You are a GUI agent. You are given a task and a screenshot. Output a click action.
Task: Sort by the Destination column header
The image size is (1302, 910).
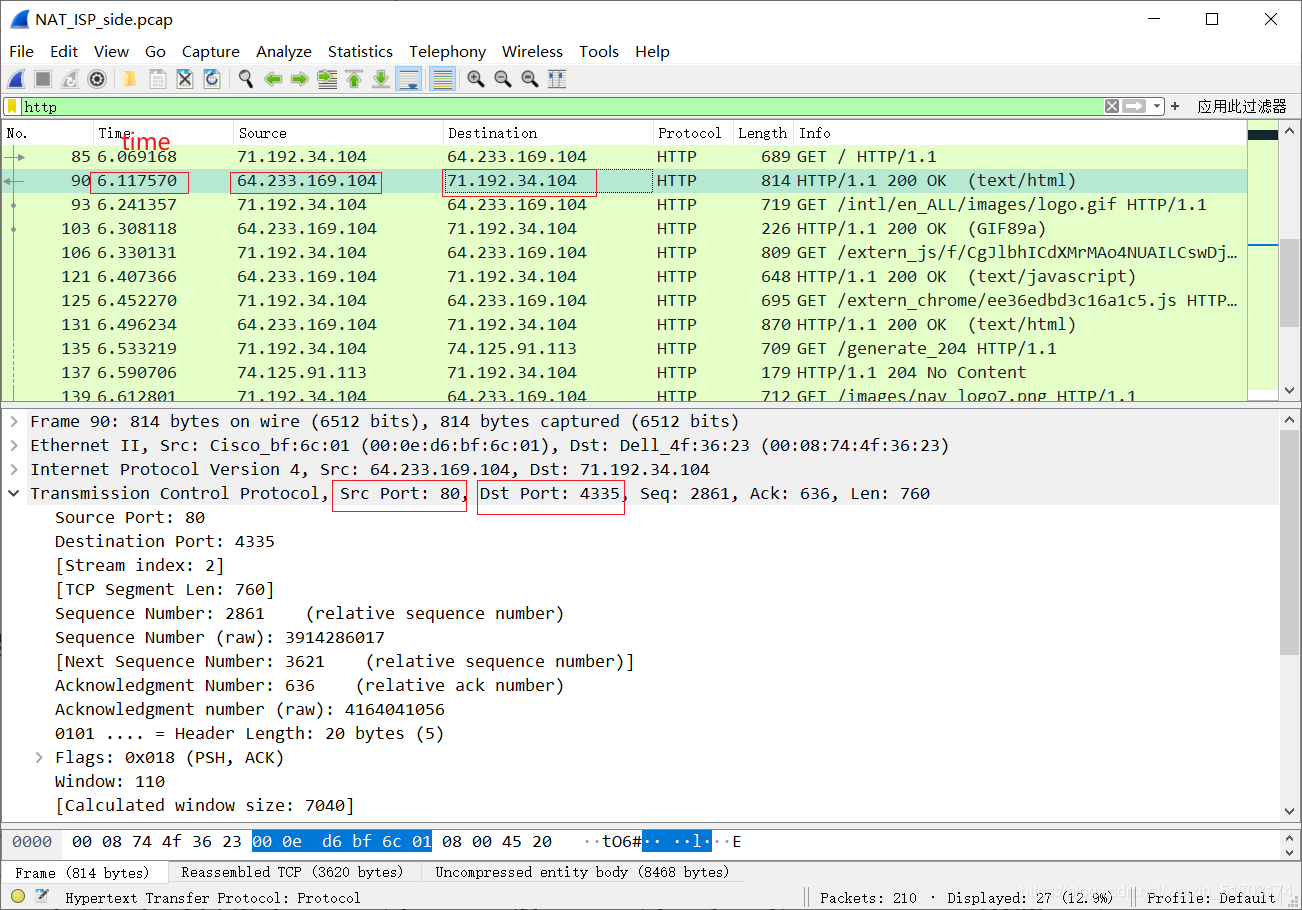coord(548,133)
